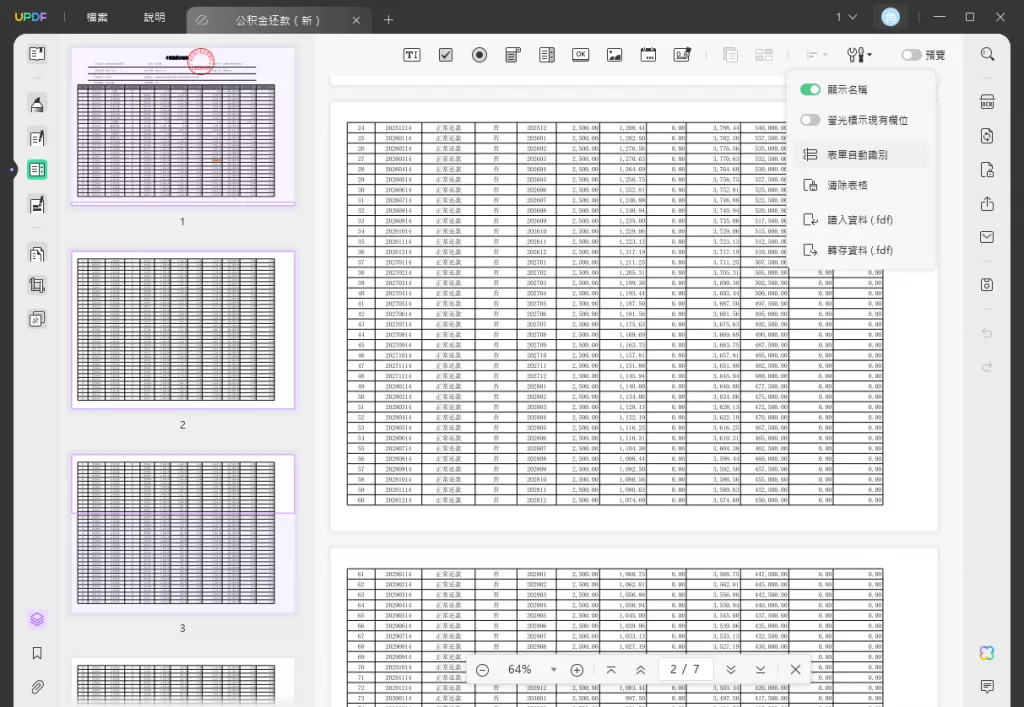
Task: Go to the previous page
Action: click(x=640, y=670)
